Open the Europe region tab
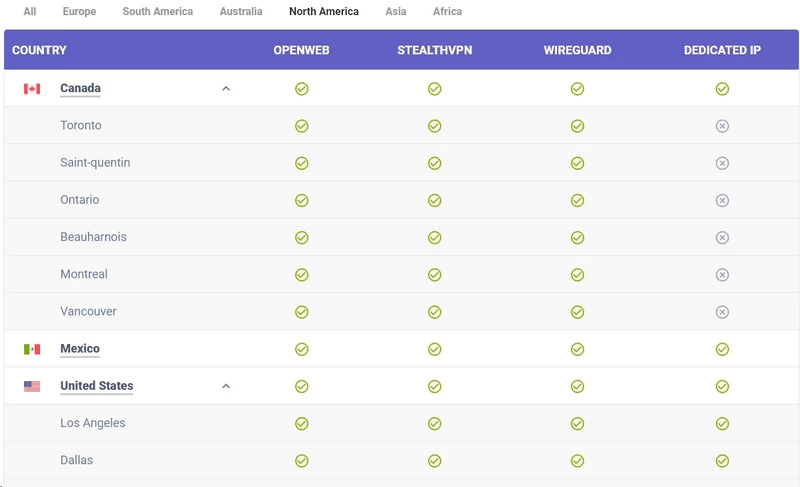The width and height of the screenshot is (800, 487). point(79,11)
